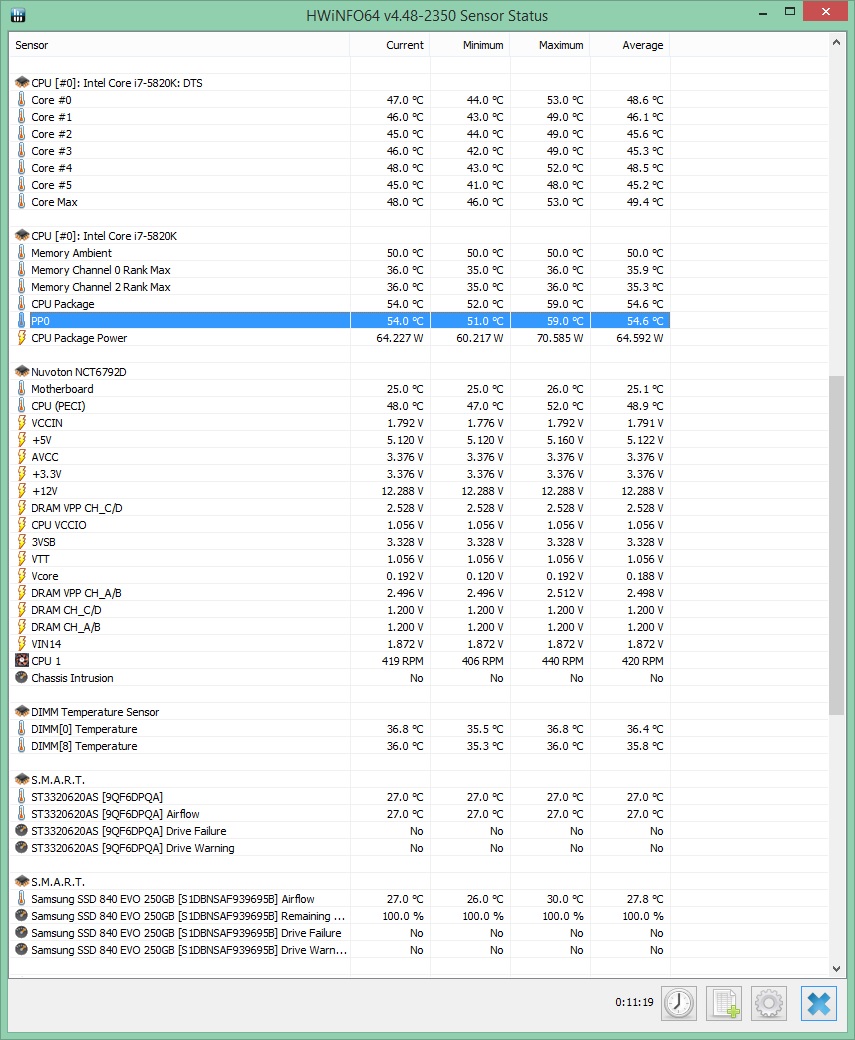This screenshot has height=1040, width=855.
Task: Click lightning icon beside CPU Package Power
Action: (x=21, y=338)
